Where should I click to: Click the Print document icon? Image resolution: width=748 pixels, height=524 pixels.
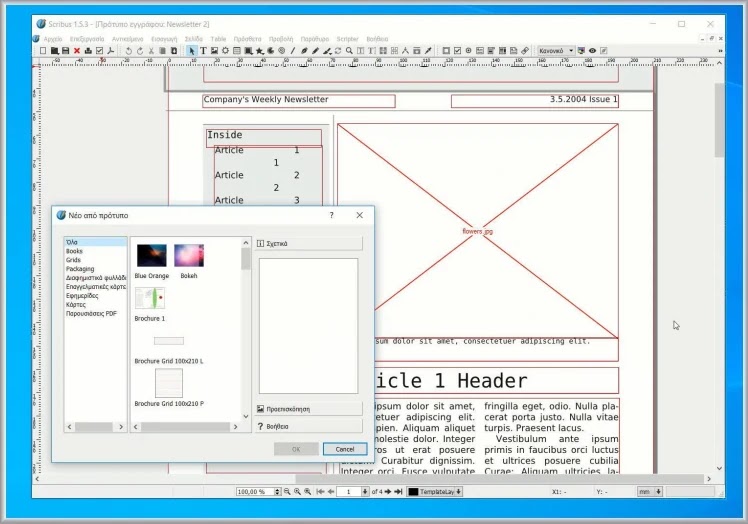point(88,51)
